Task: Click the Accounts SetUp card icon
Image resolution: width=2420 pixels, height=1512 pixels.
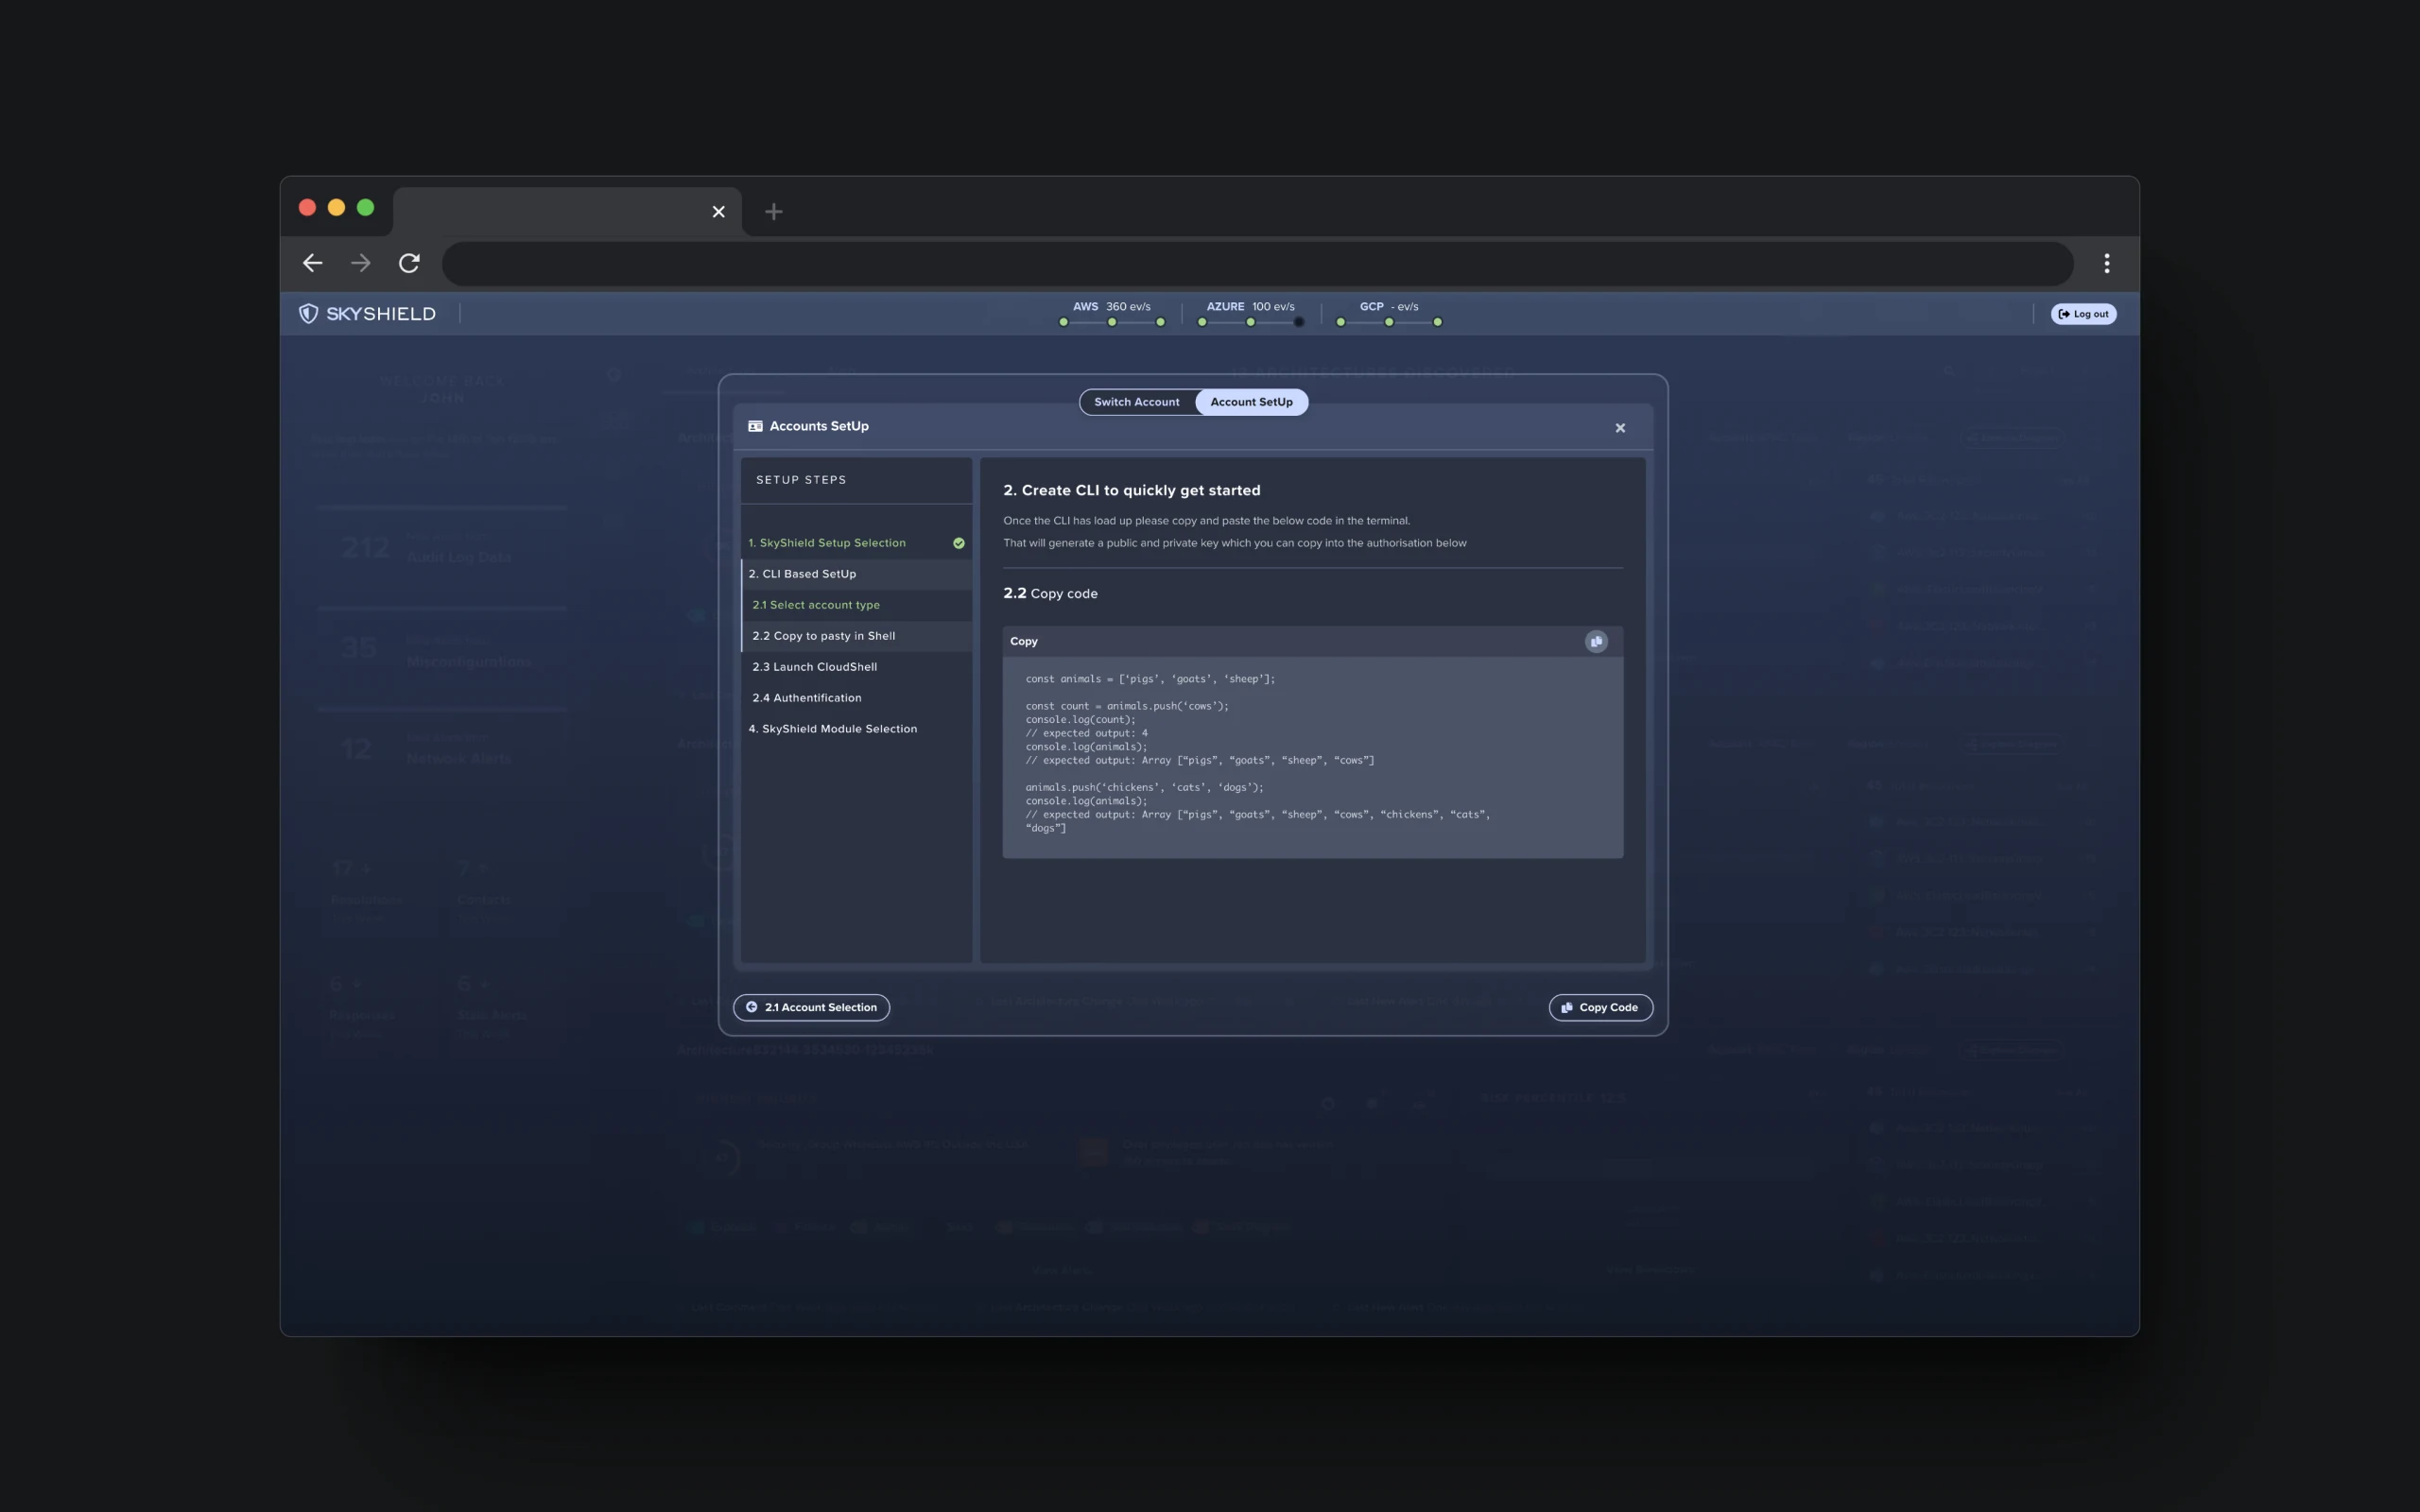Action: (x=755, y=426)
